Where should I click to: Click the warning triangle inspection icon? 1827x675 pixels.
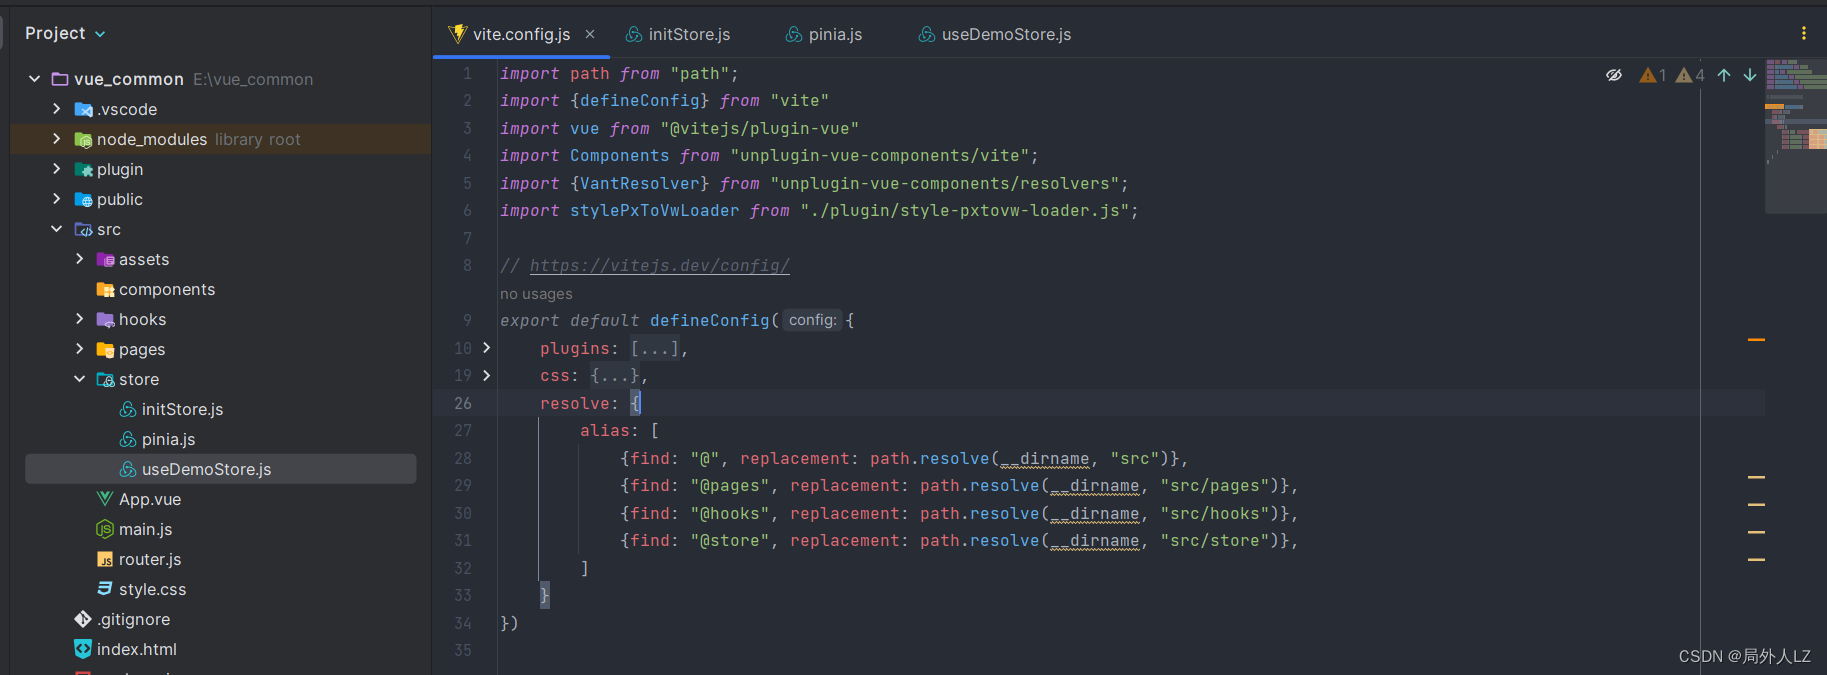click(1647, 75)
